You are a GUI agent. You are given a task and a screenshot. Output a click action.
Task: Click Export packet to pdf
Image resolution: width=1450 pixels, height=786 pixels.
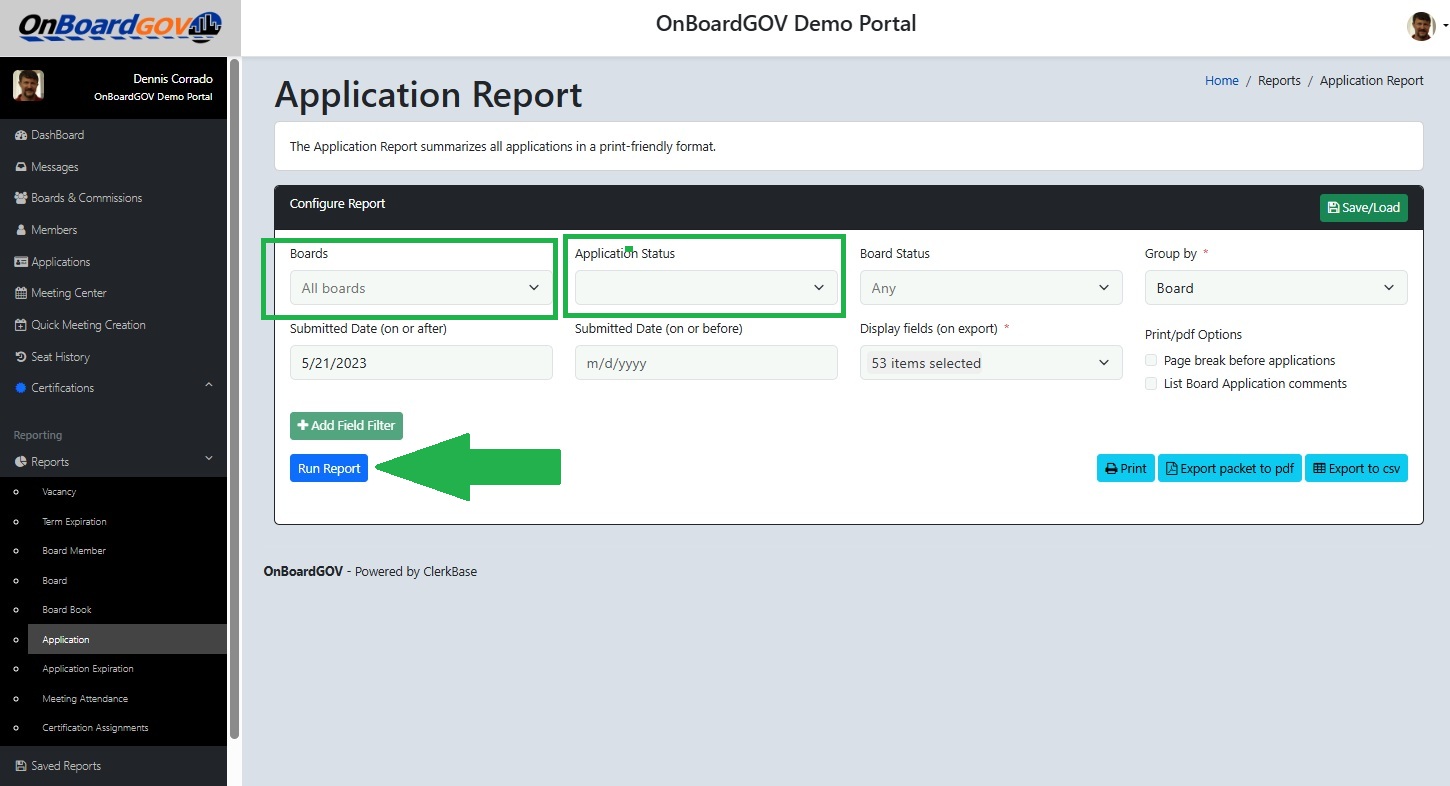(x=1230, y=469)
